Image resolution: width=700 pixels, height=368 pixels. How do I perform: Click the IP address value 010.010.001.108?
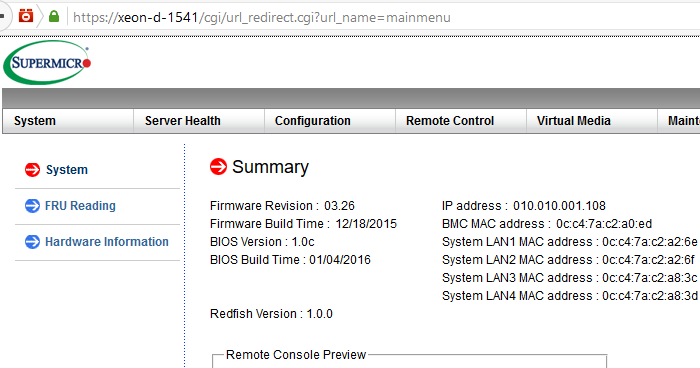(x=559, y=206)
